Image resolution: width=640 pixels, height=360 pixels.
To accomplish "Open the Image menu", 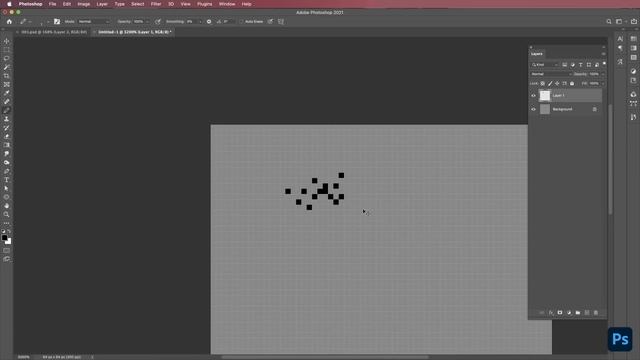I will pyautogui.click(x=84, y=4).
